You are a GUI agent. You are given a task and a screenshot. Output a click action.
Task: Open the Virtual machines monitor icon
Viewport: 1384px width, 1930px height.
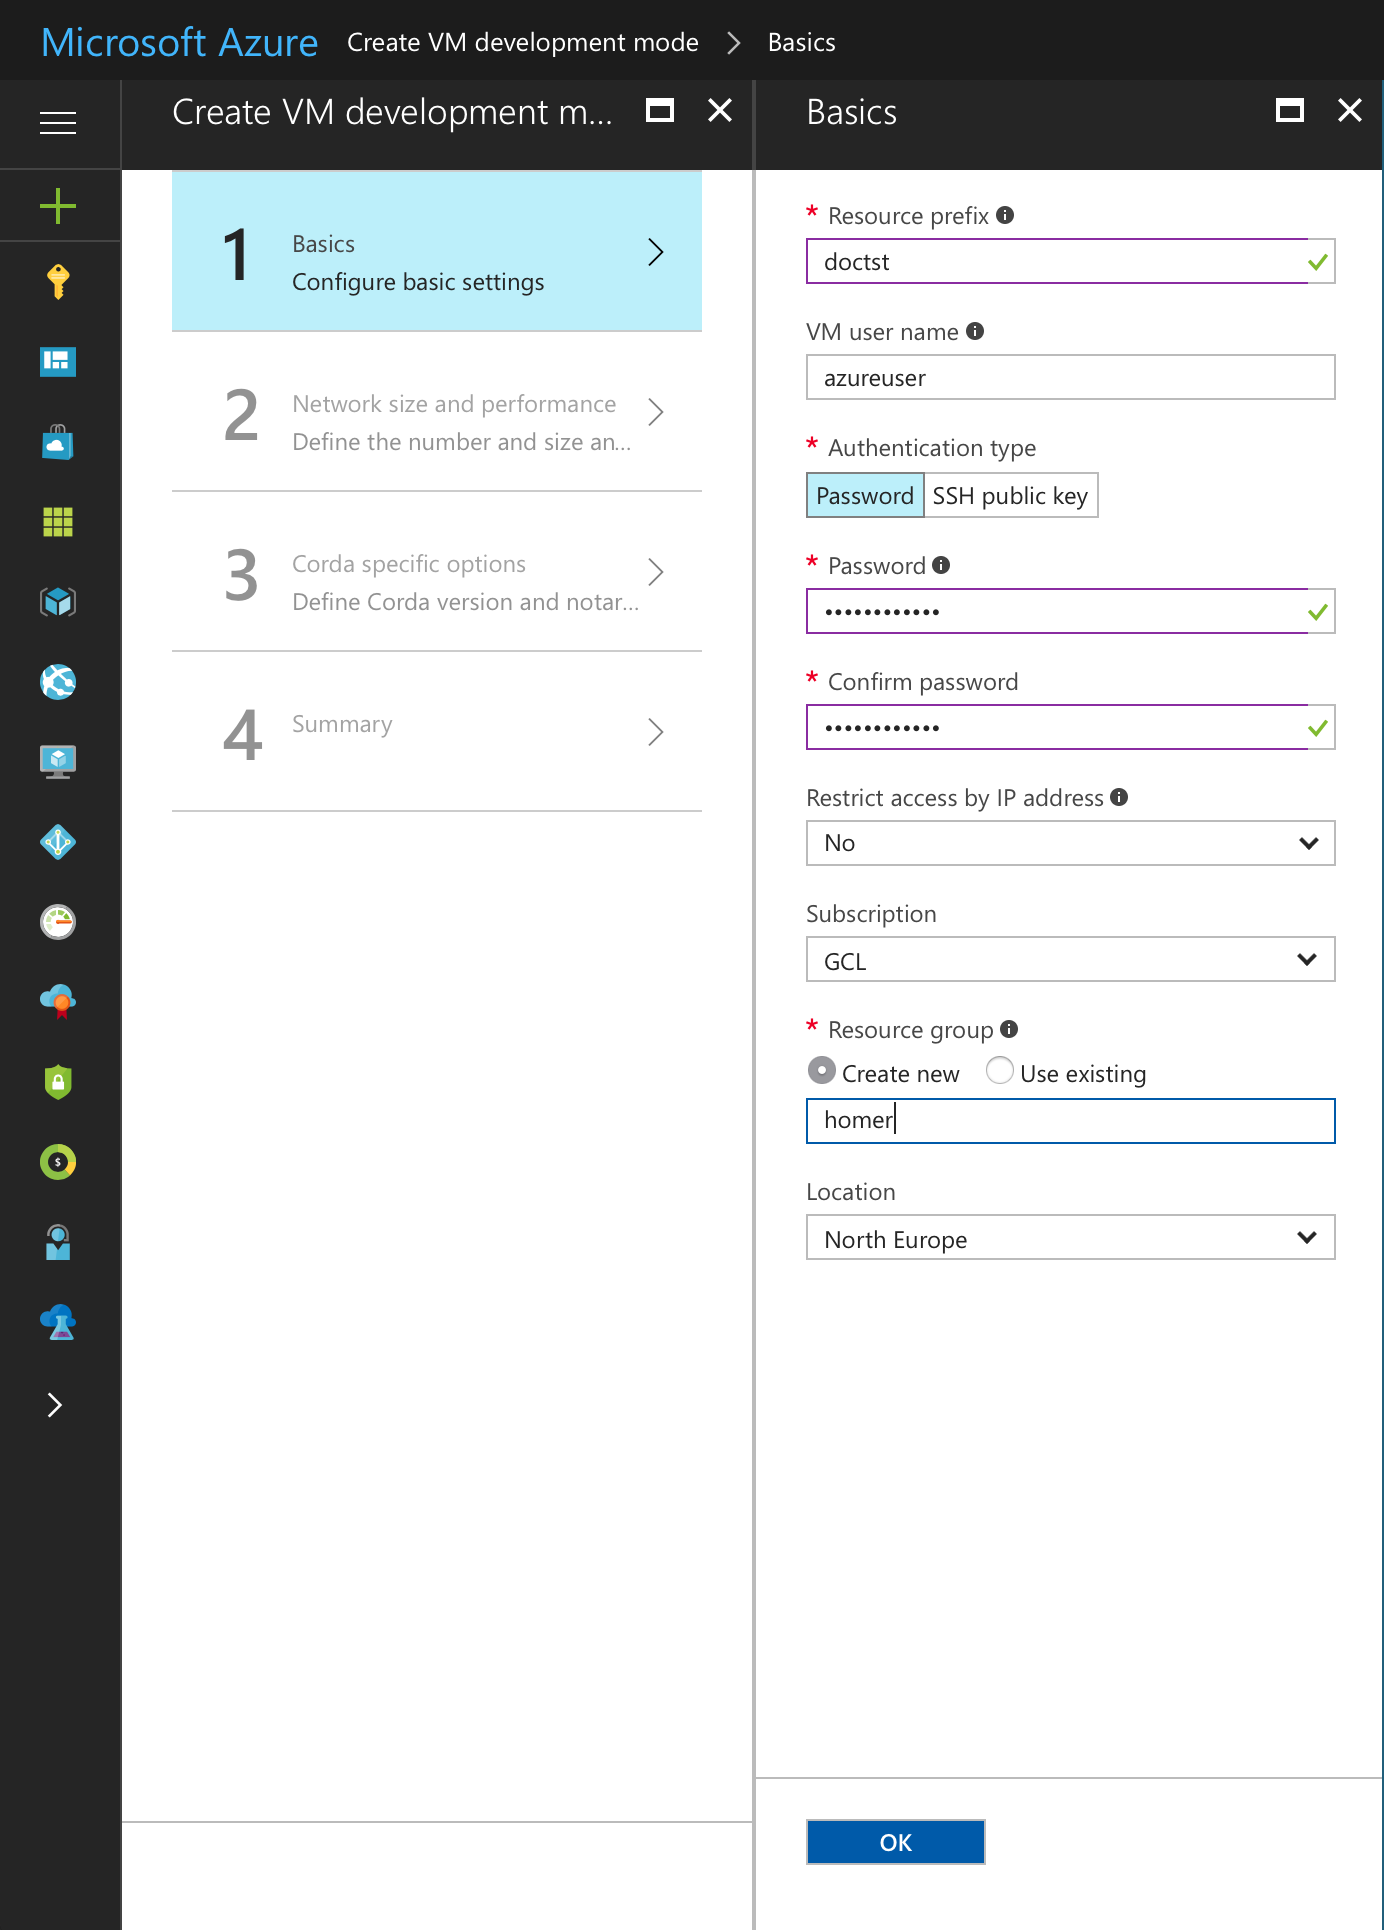(x=58, y=762)
